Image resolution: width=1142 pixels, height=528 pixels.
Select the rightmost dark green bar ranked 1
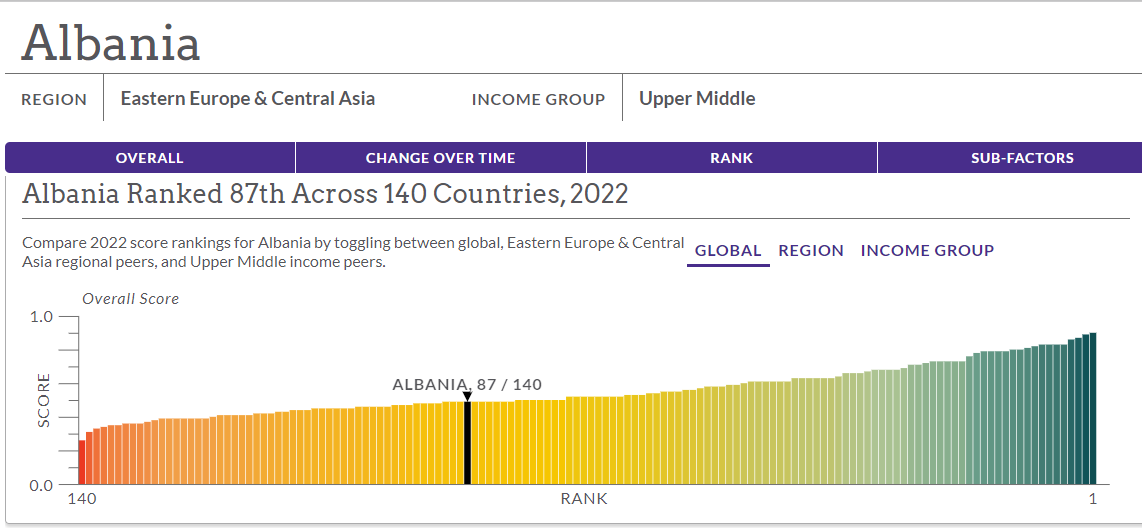point(1093,408)
